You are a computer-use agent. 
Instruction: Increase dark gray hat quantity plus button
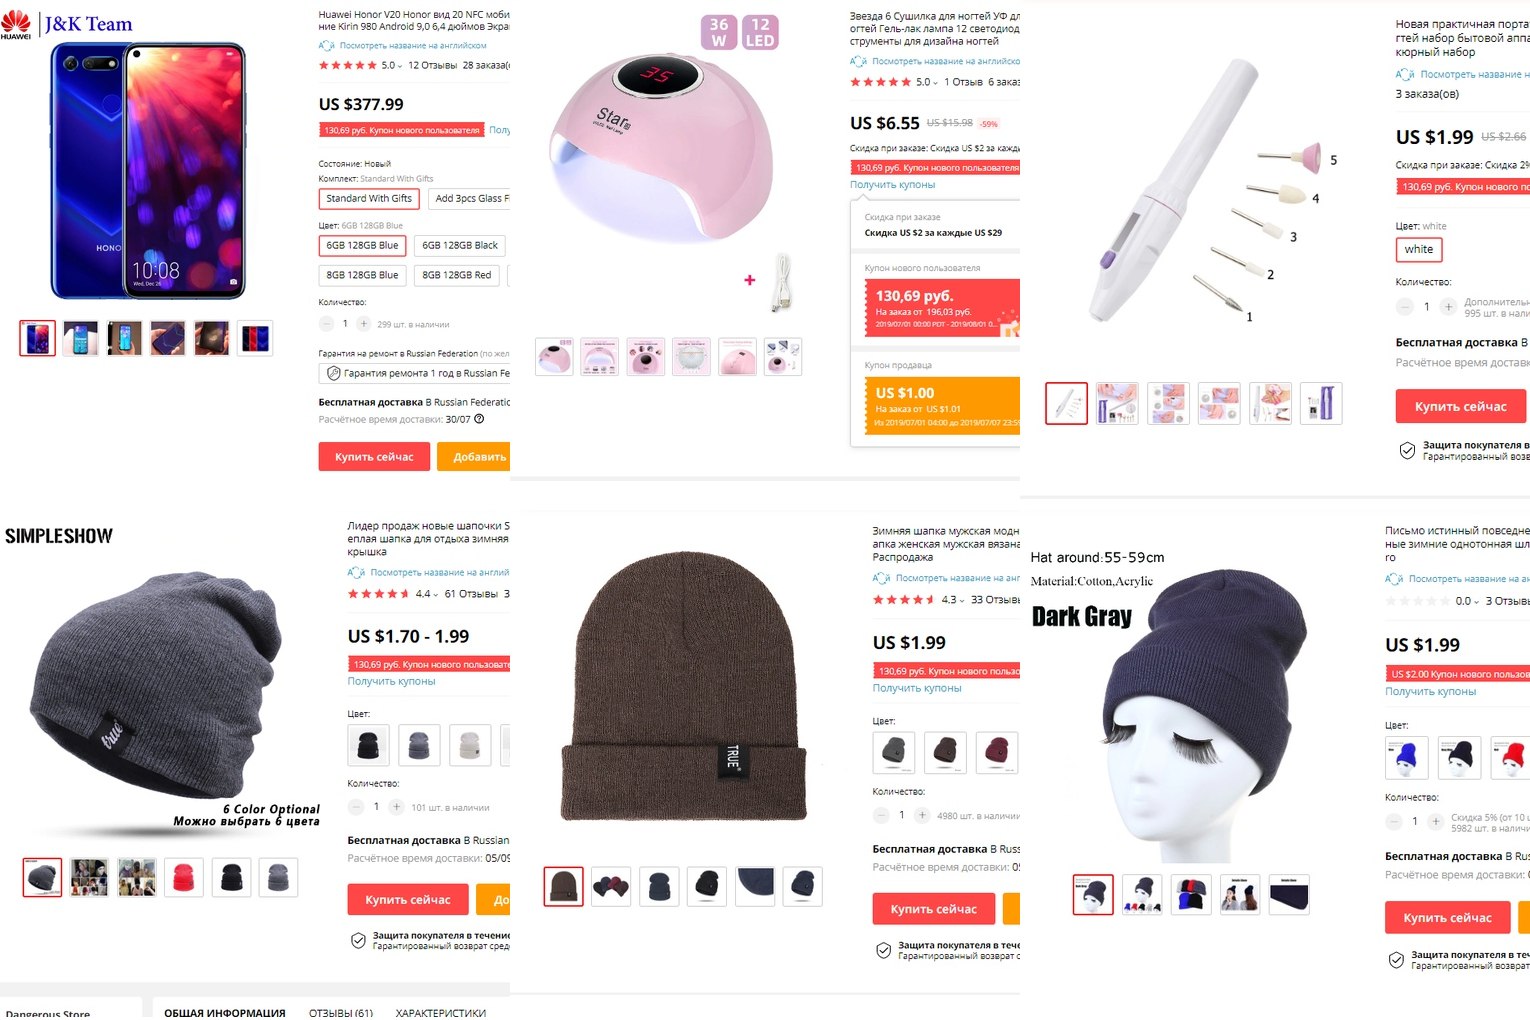[x=1435, y=822]
